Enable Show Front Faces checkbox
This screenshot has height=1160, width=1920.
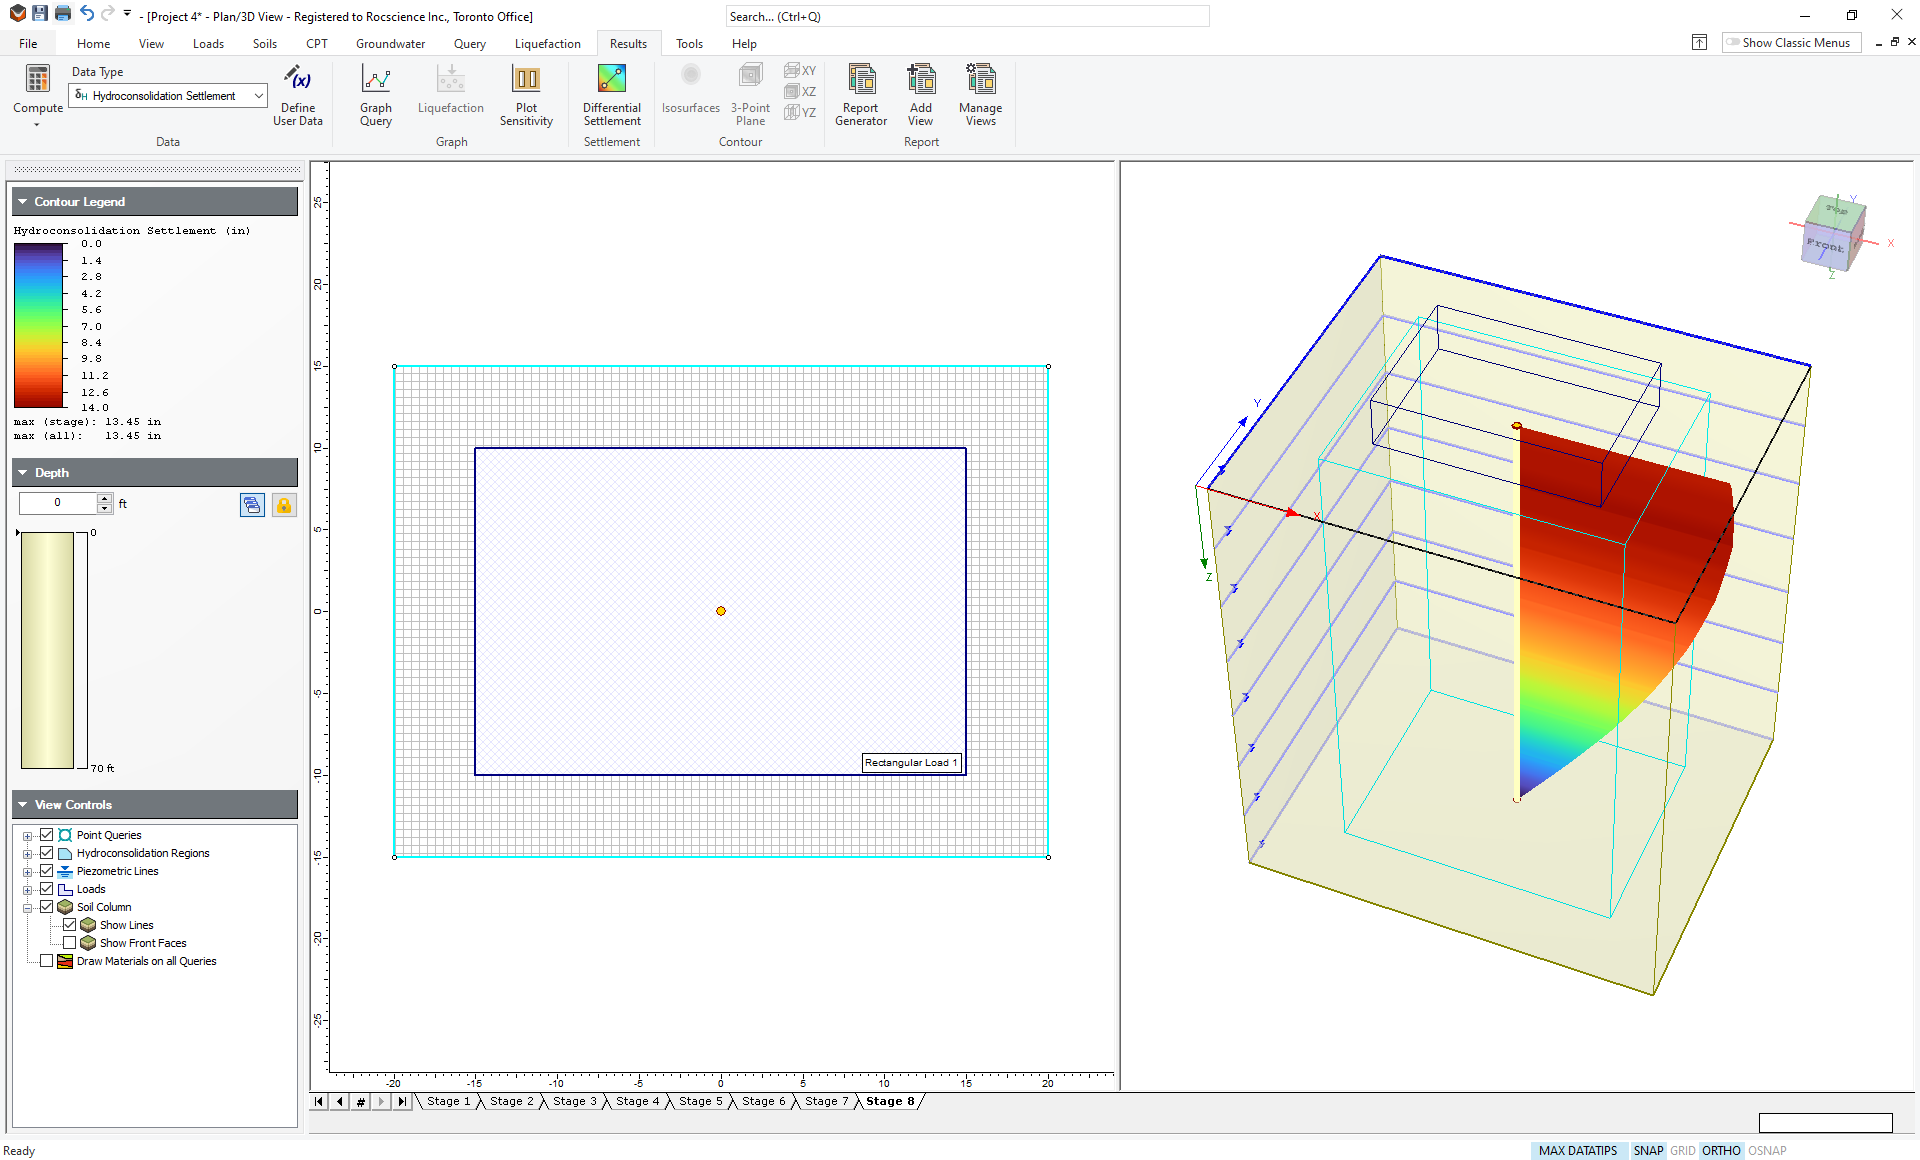pos(69,943)
